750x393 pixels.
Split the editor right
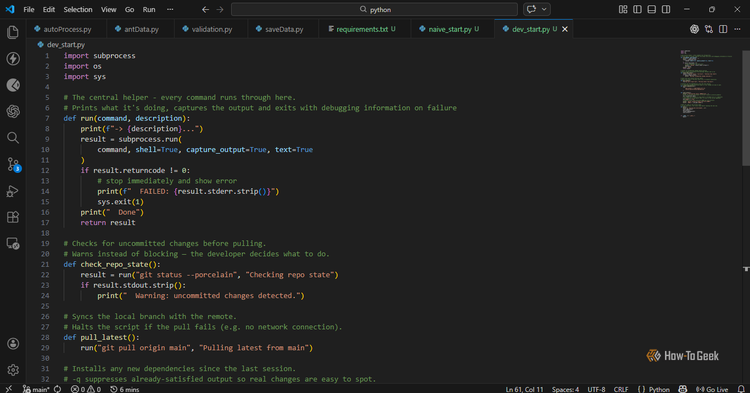pyautogui.click(x=723, y=29)
